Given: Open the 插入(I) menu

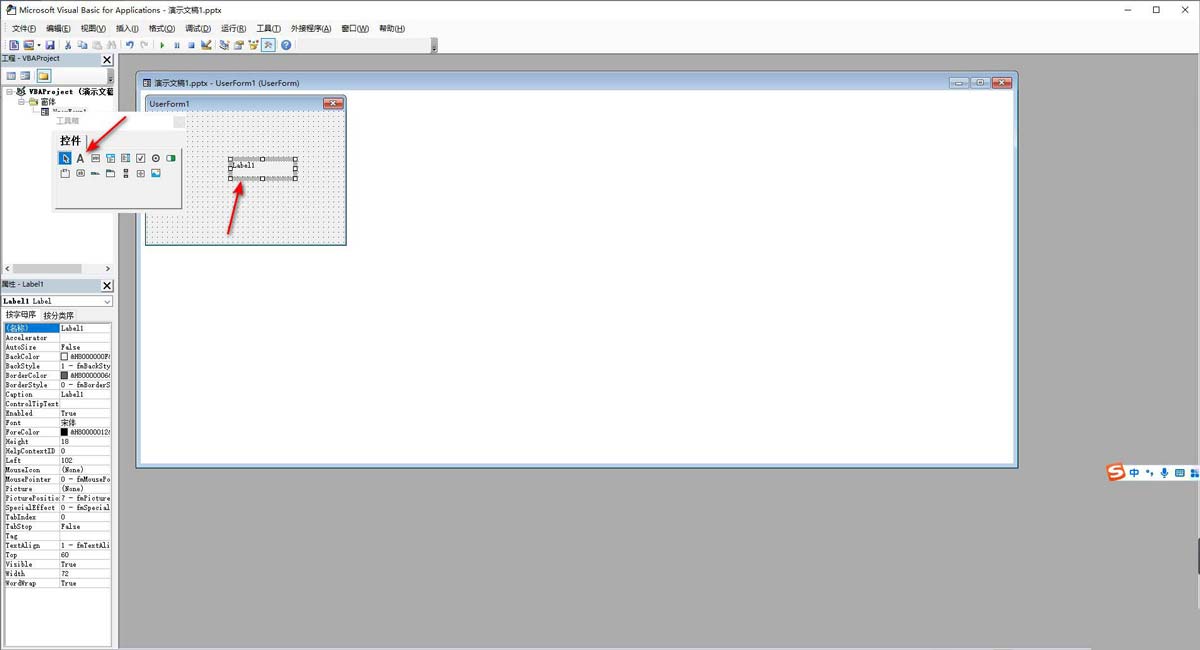Looking at the screenshot, I should point(127,28).
